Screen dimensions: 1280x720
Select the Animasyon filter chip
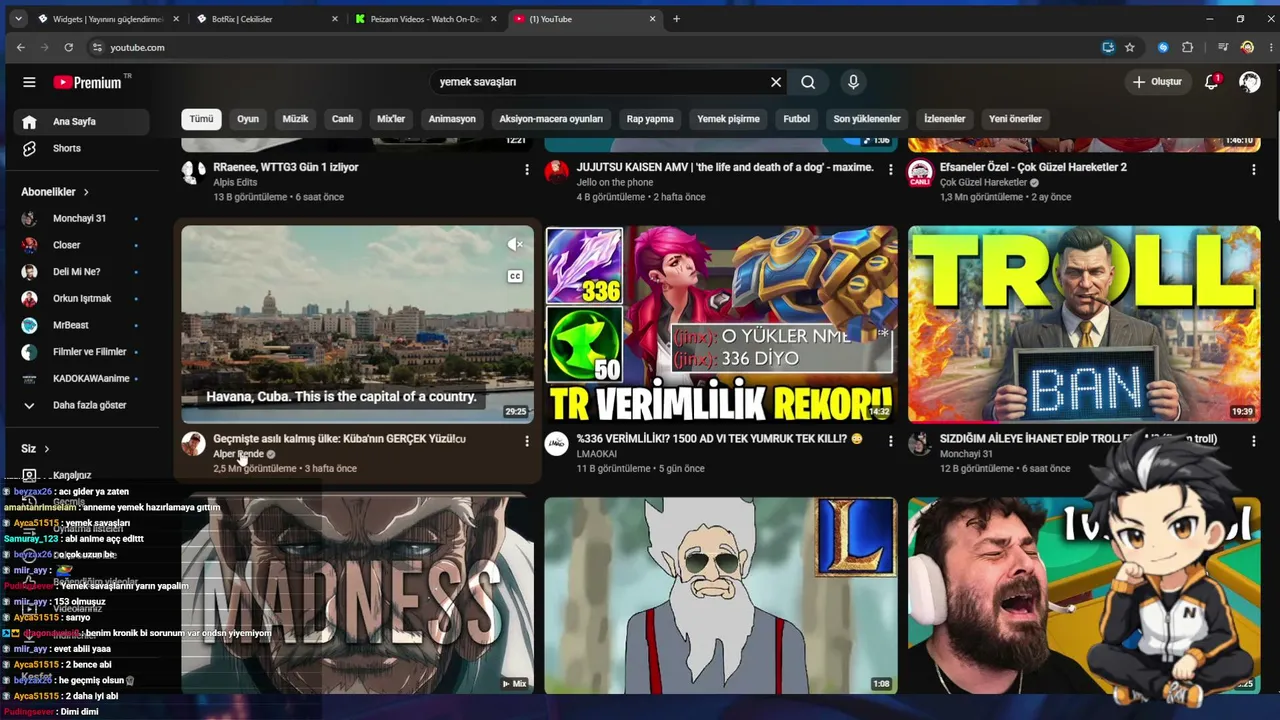pos(452,119)
